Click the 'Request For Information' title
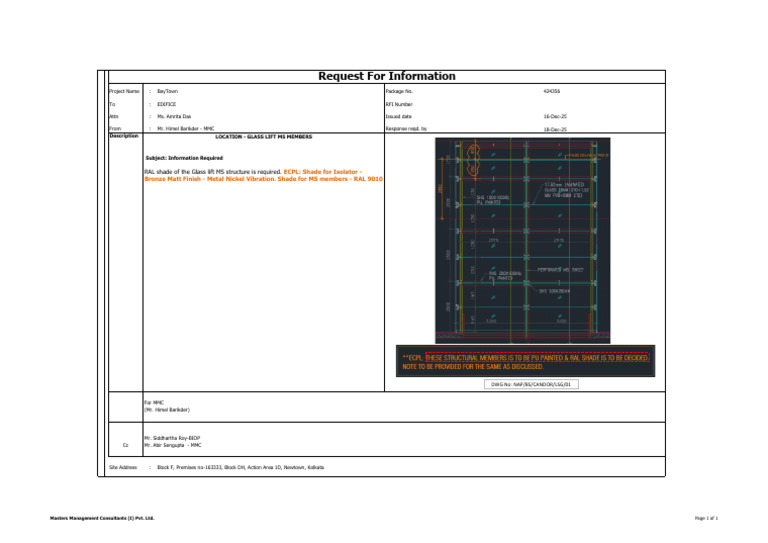The image size is (768, 543). (x=386, y=76)
